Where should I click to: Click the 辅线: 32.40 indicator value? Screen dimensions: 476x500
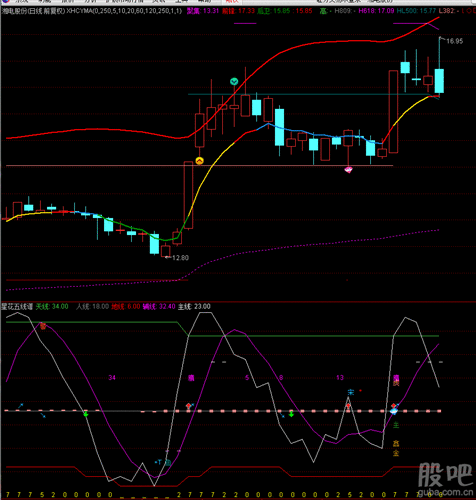[x=159, y=306]
